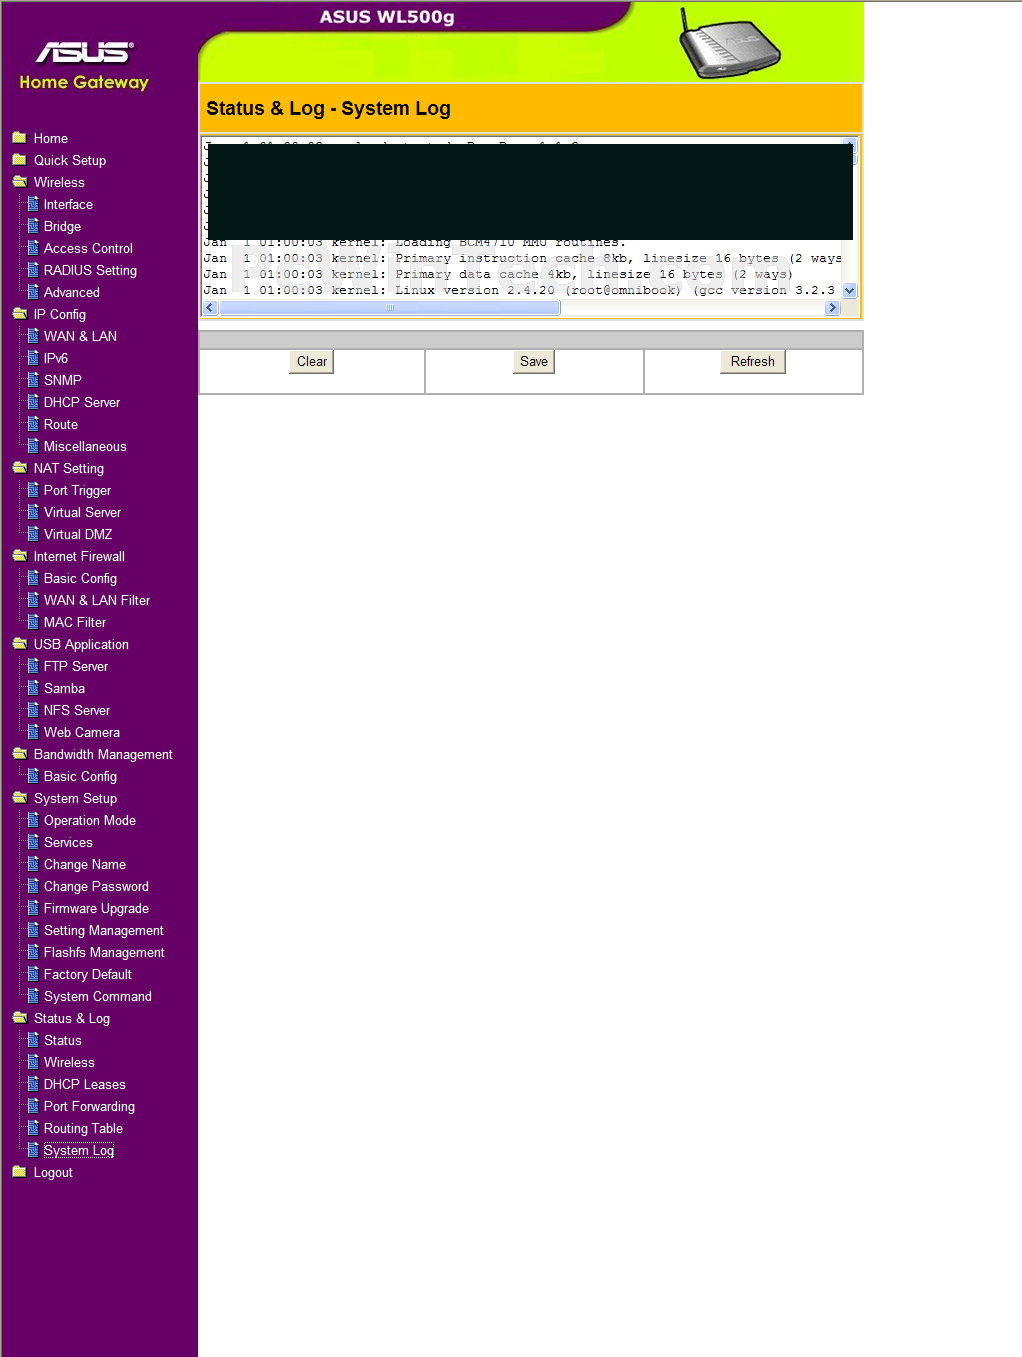Open the Flashfs Management page

[x=104, y=952]
